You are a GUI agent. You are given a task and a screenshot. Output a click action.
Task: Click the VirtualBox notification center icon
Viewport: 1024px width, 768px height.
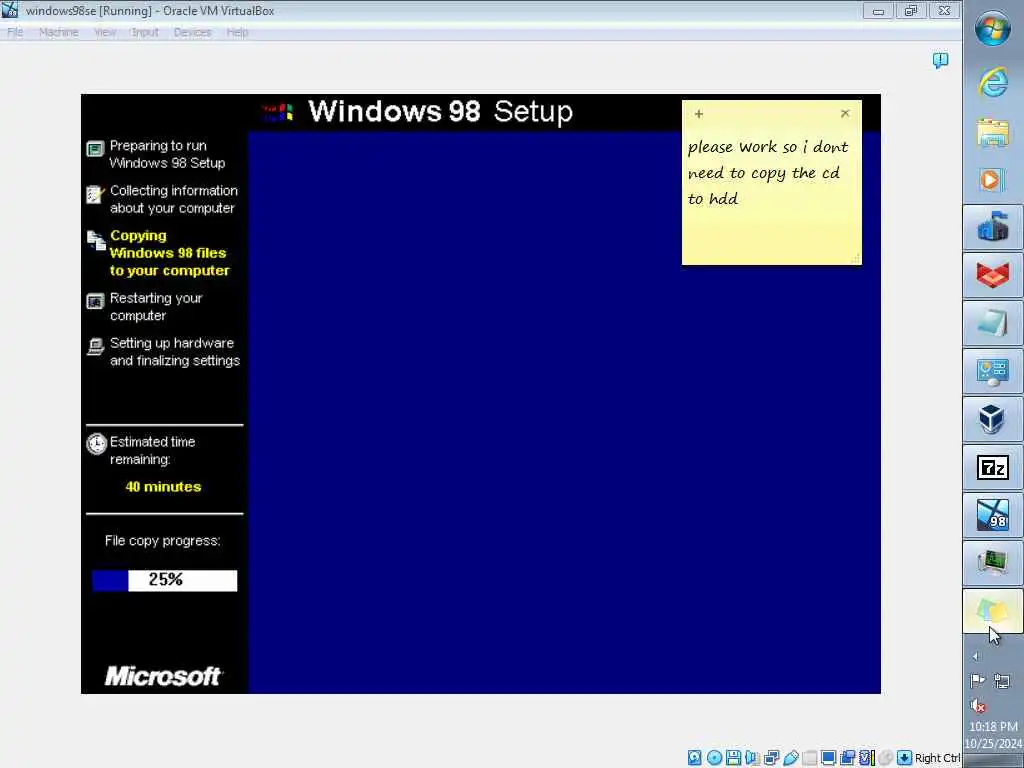click(940, 61)
